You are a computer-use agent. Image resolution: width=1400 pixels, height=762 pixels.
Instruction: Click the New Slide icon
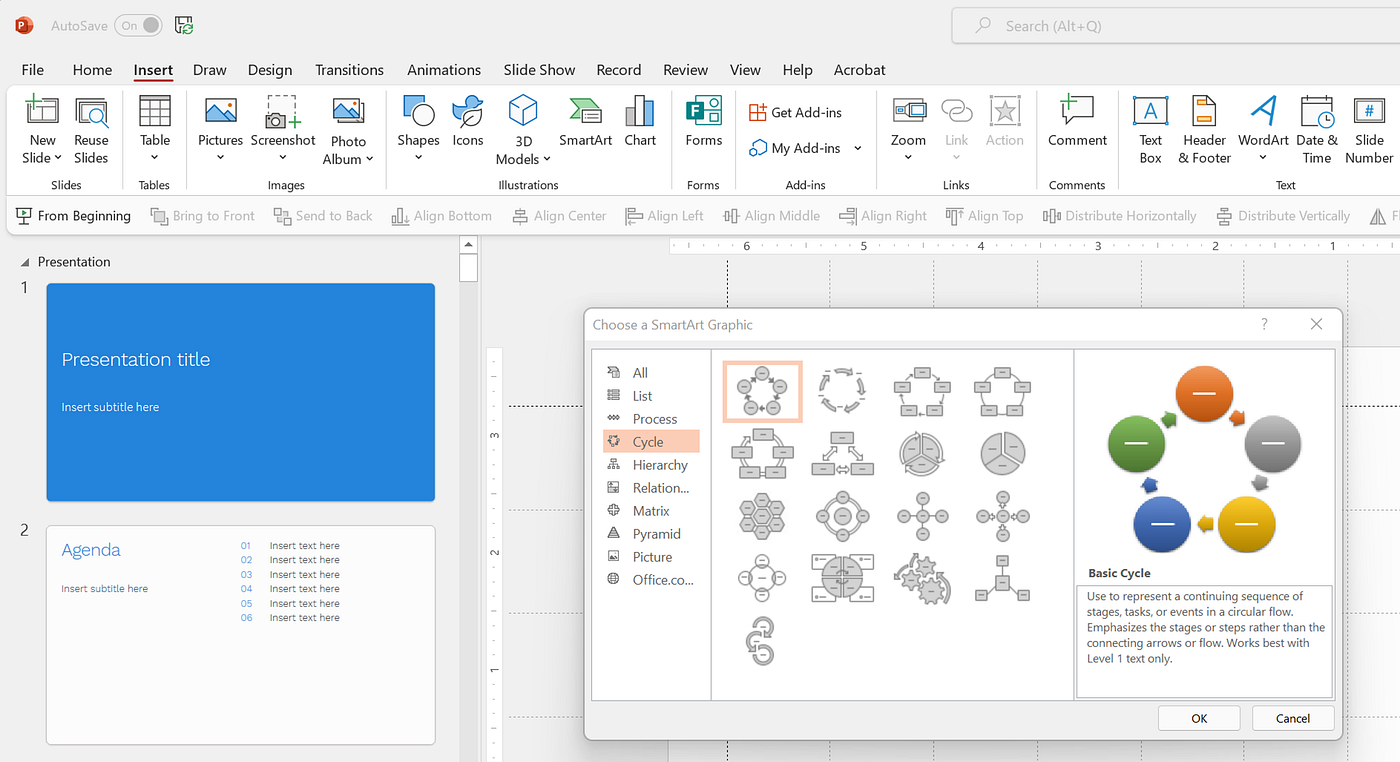pos(42,112)
